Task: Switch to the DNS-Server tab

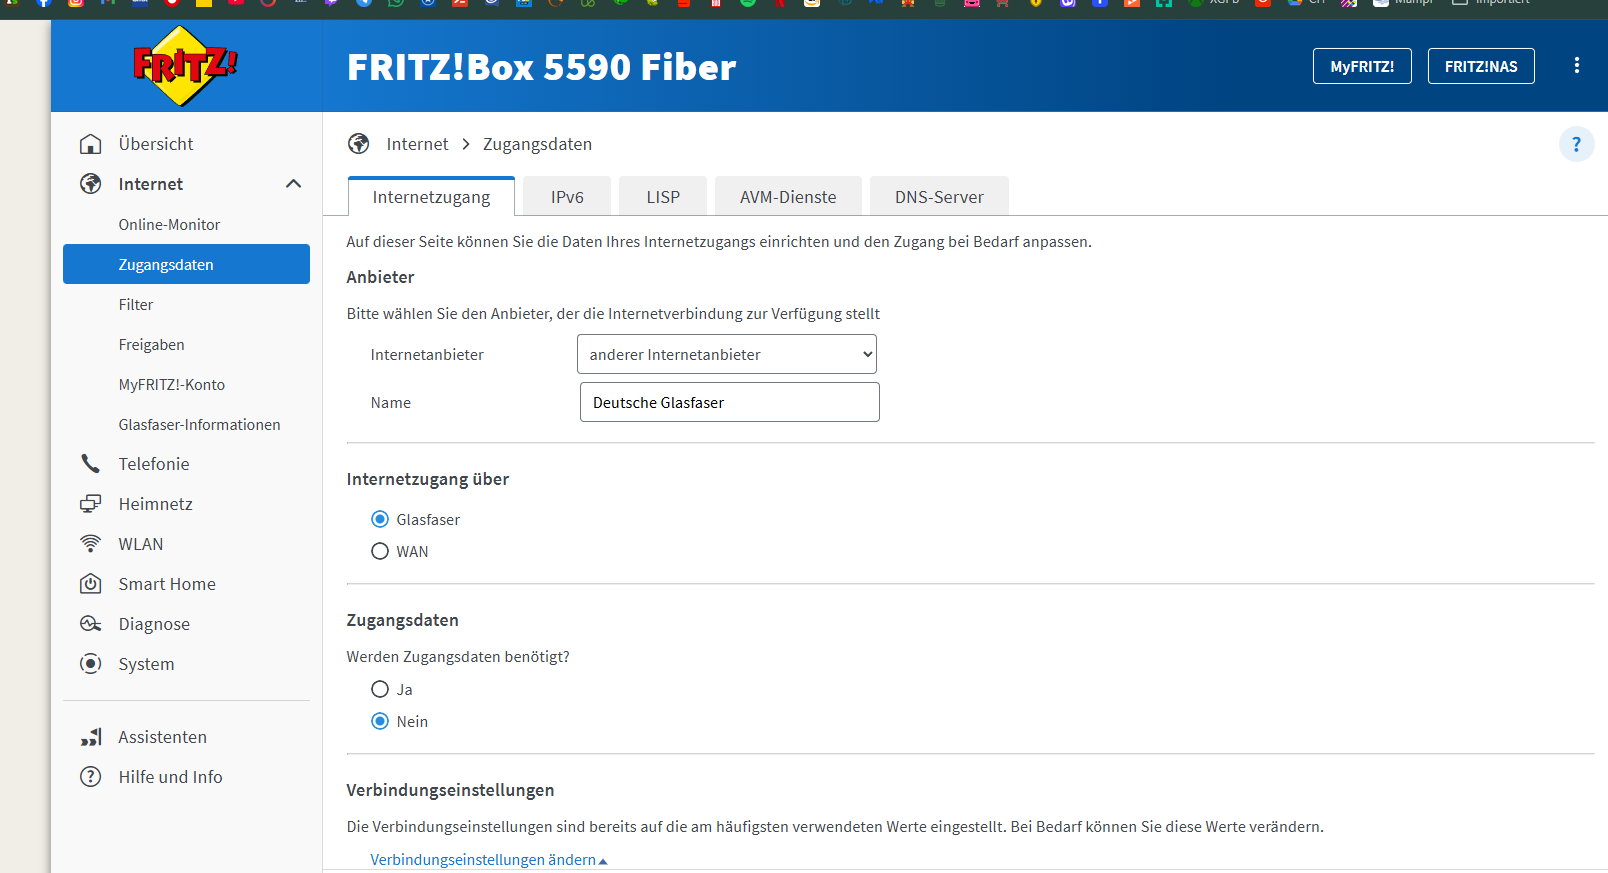Action: coord(939,197)
